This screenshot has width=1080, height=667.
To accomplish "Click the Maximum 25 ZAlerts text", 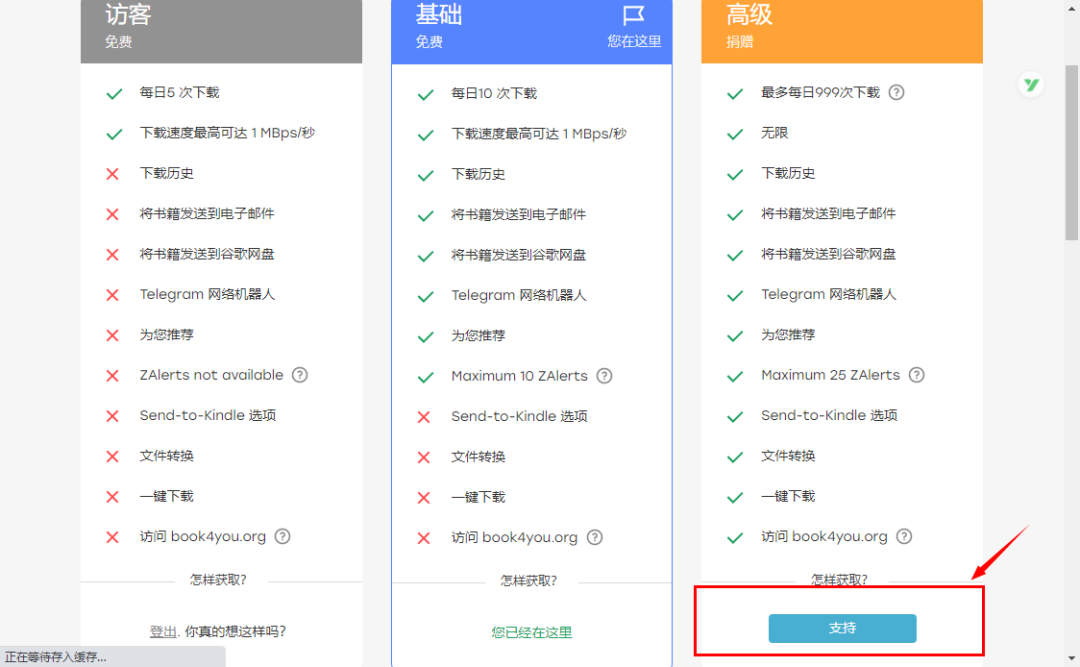I will pyautogui.click(x=831, y=375).
